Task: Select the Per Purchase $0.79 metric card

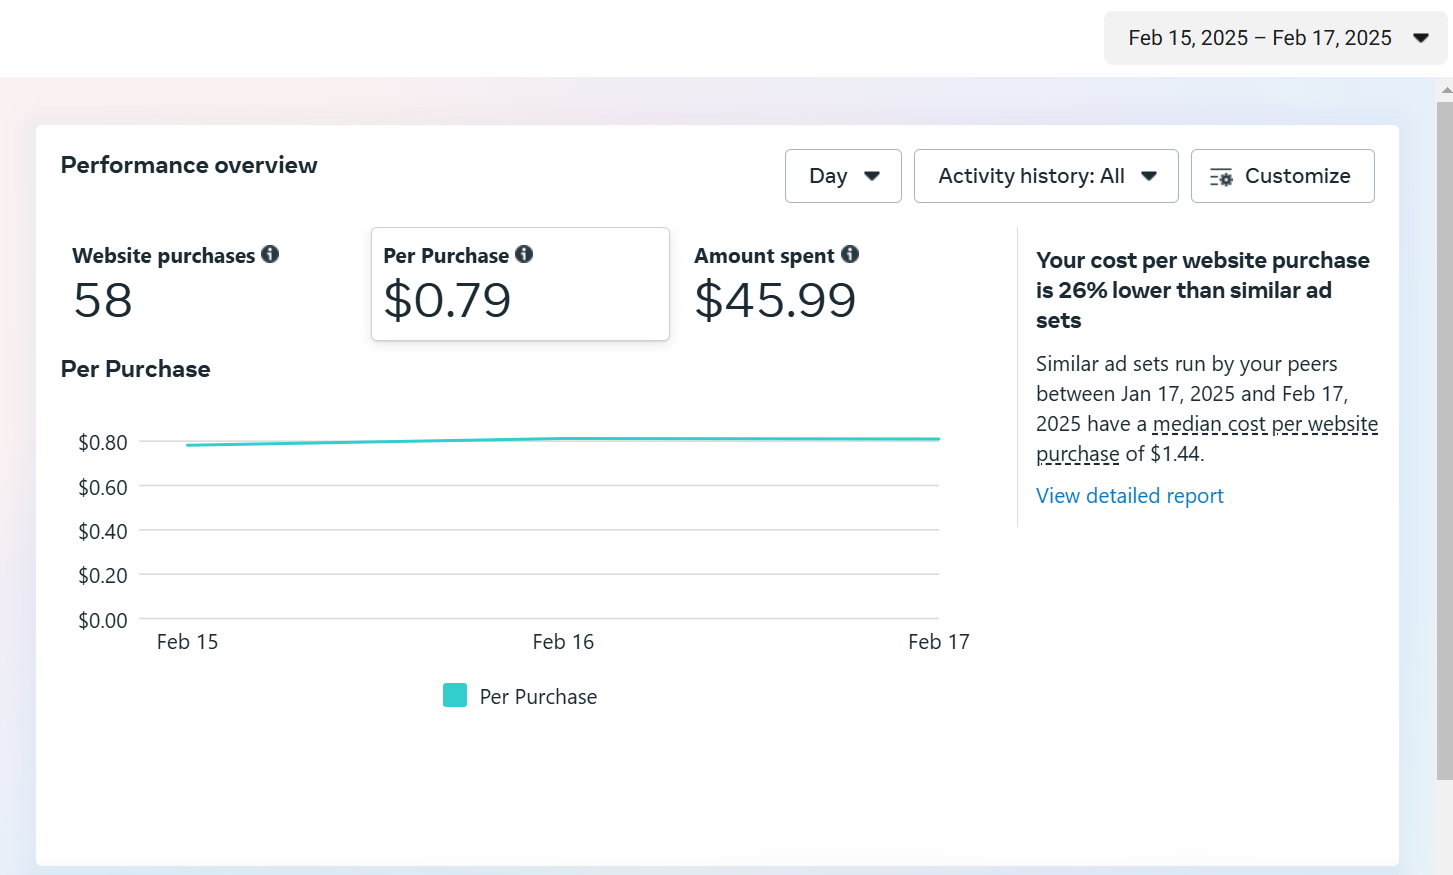Action: pyautogui.click(x=519, y=285)
